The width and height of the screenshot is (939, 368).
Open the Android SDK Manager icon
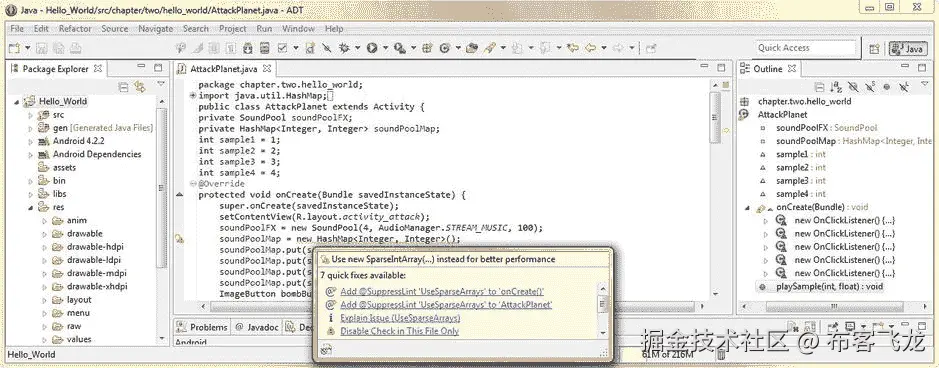click(x=247, y=48)
